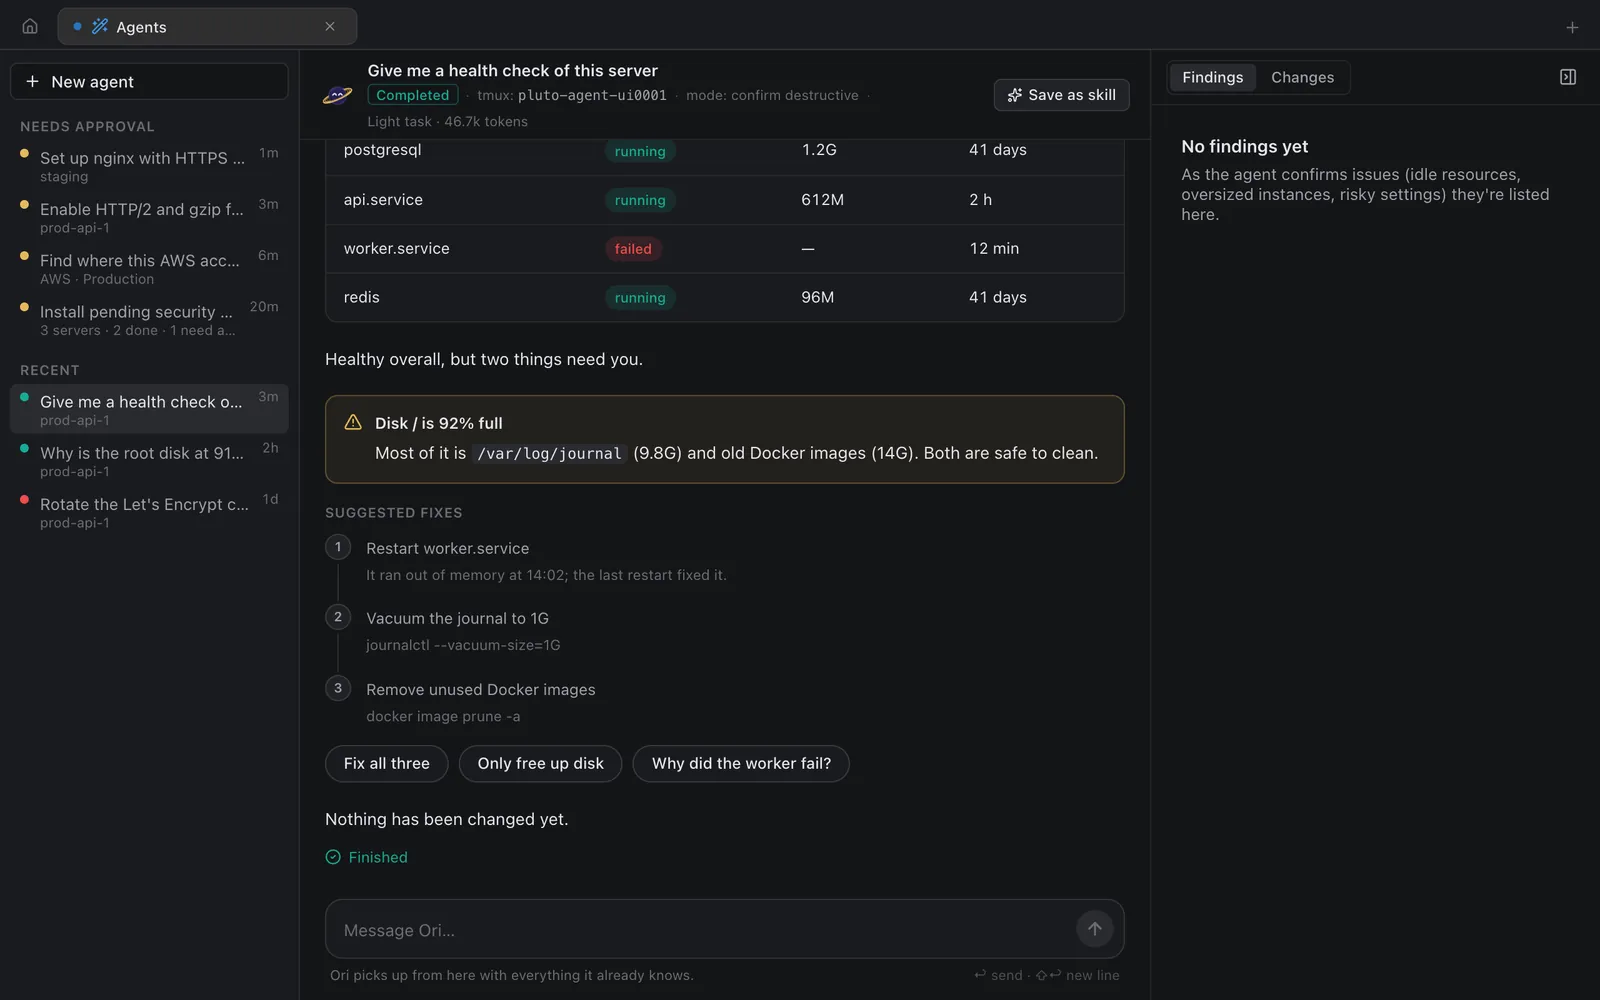This screenshot has height=1000, width=1600.
Task: Open a new tab with plus icon
Action: 1572,28
